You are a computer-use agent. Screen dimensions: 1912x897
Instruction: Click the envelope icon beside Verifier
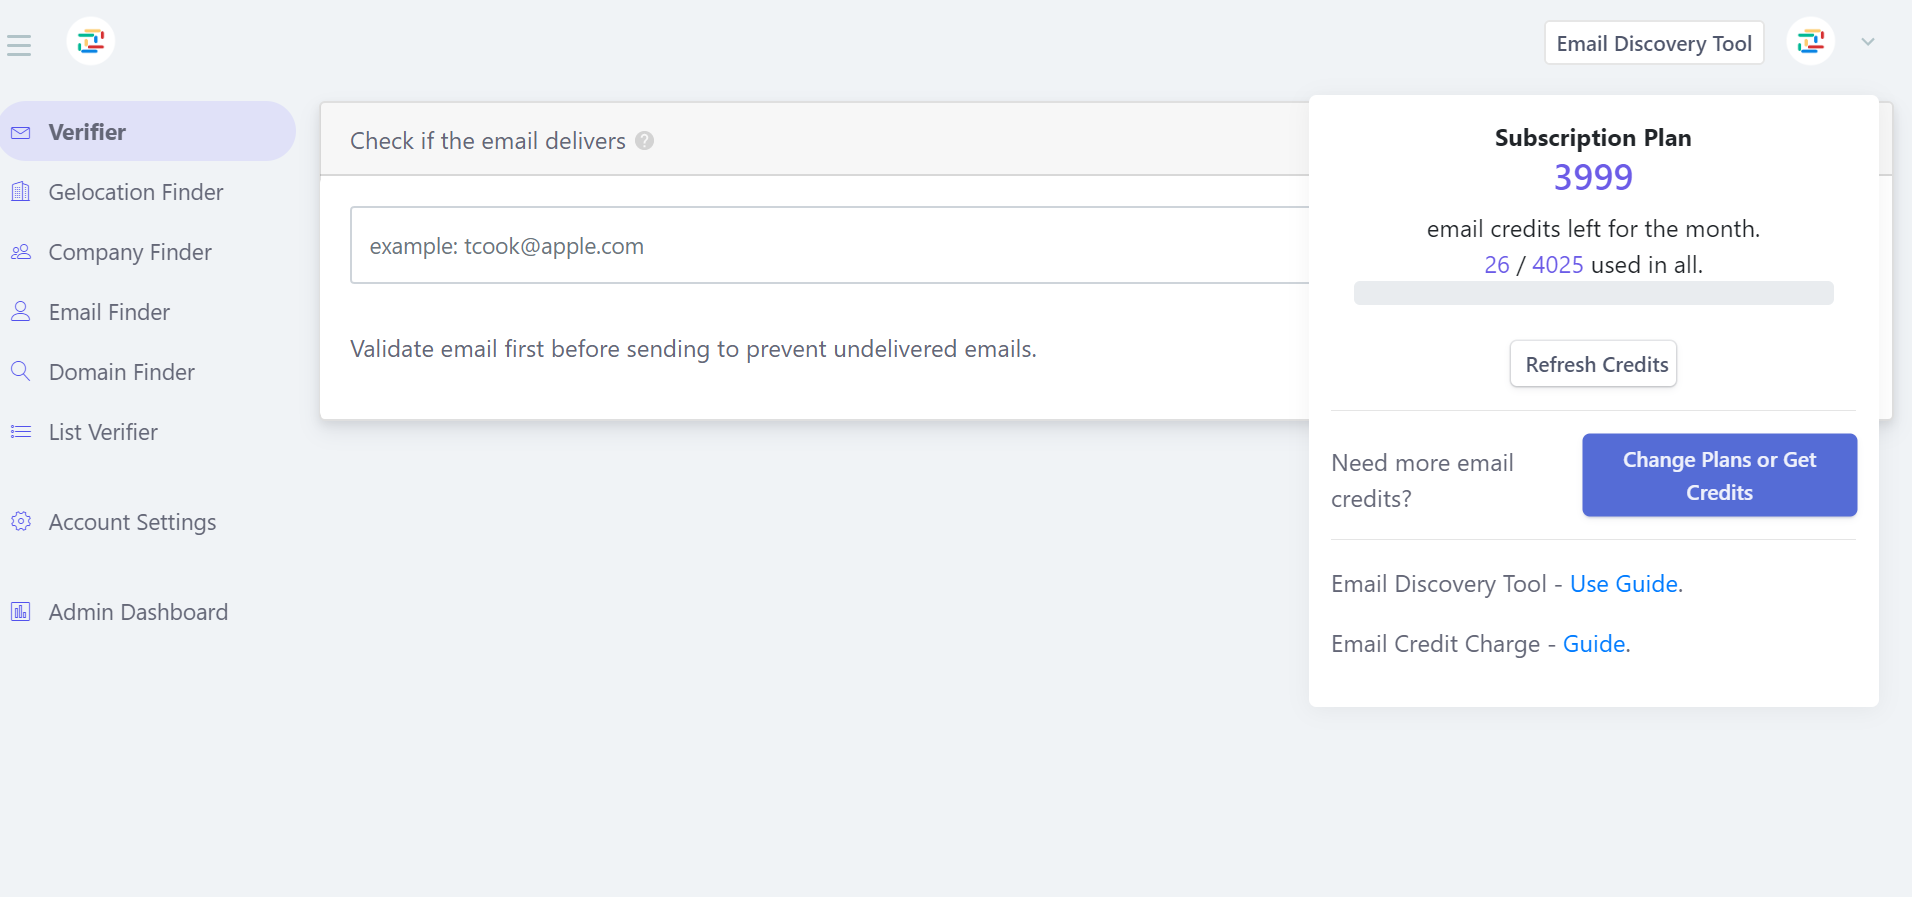pos(21,133)
